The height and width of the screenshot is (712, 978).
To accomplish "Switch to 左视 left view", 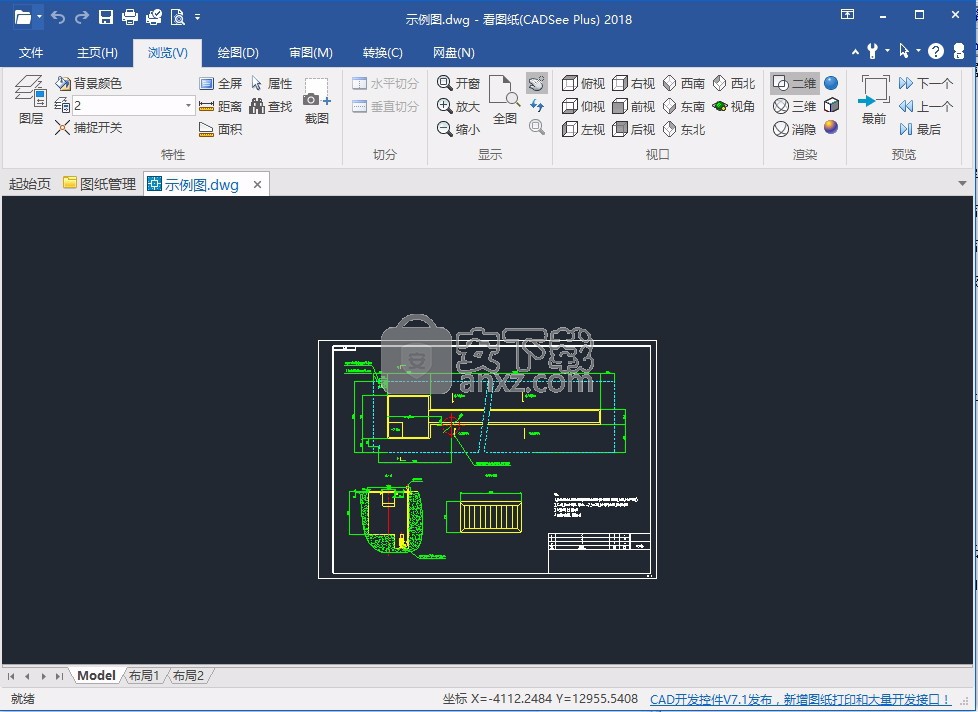I will click(x=583, y=129).
